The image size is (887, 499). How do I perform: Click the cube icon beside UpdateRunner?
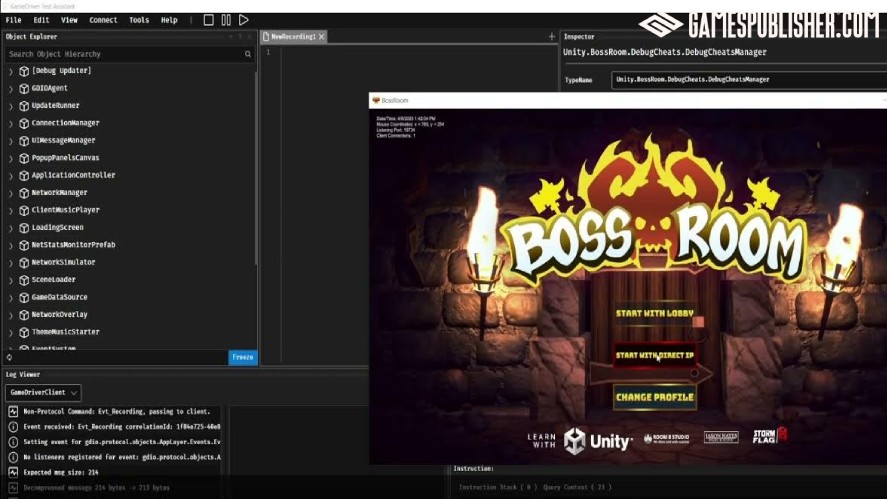(x=24, y=106)
